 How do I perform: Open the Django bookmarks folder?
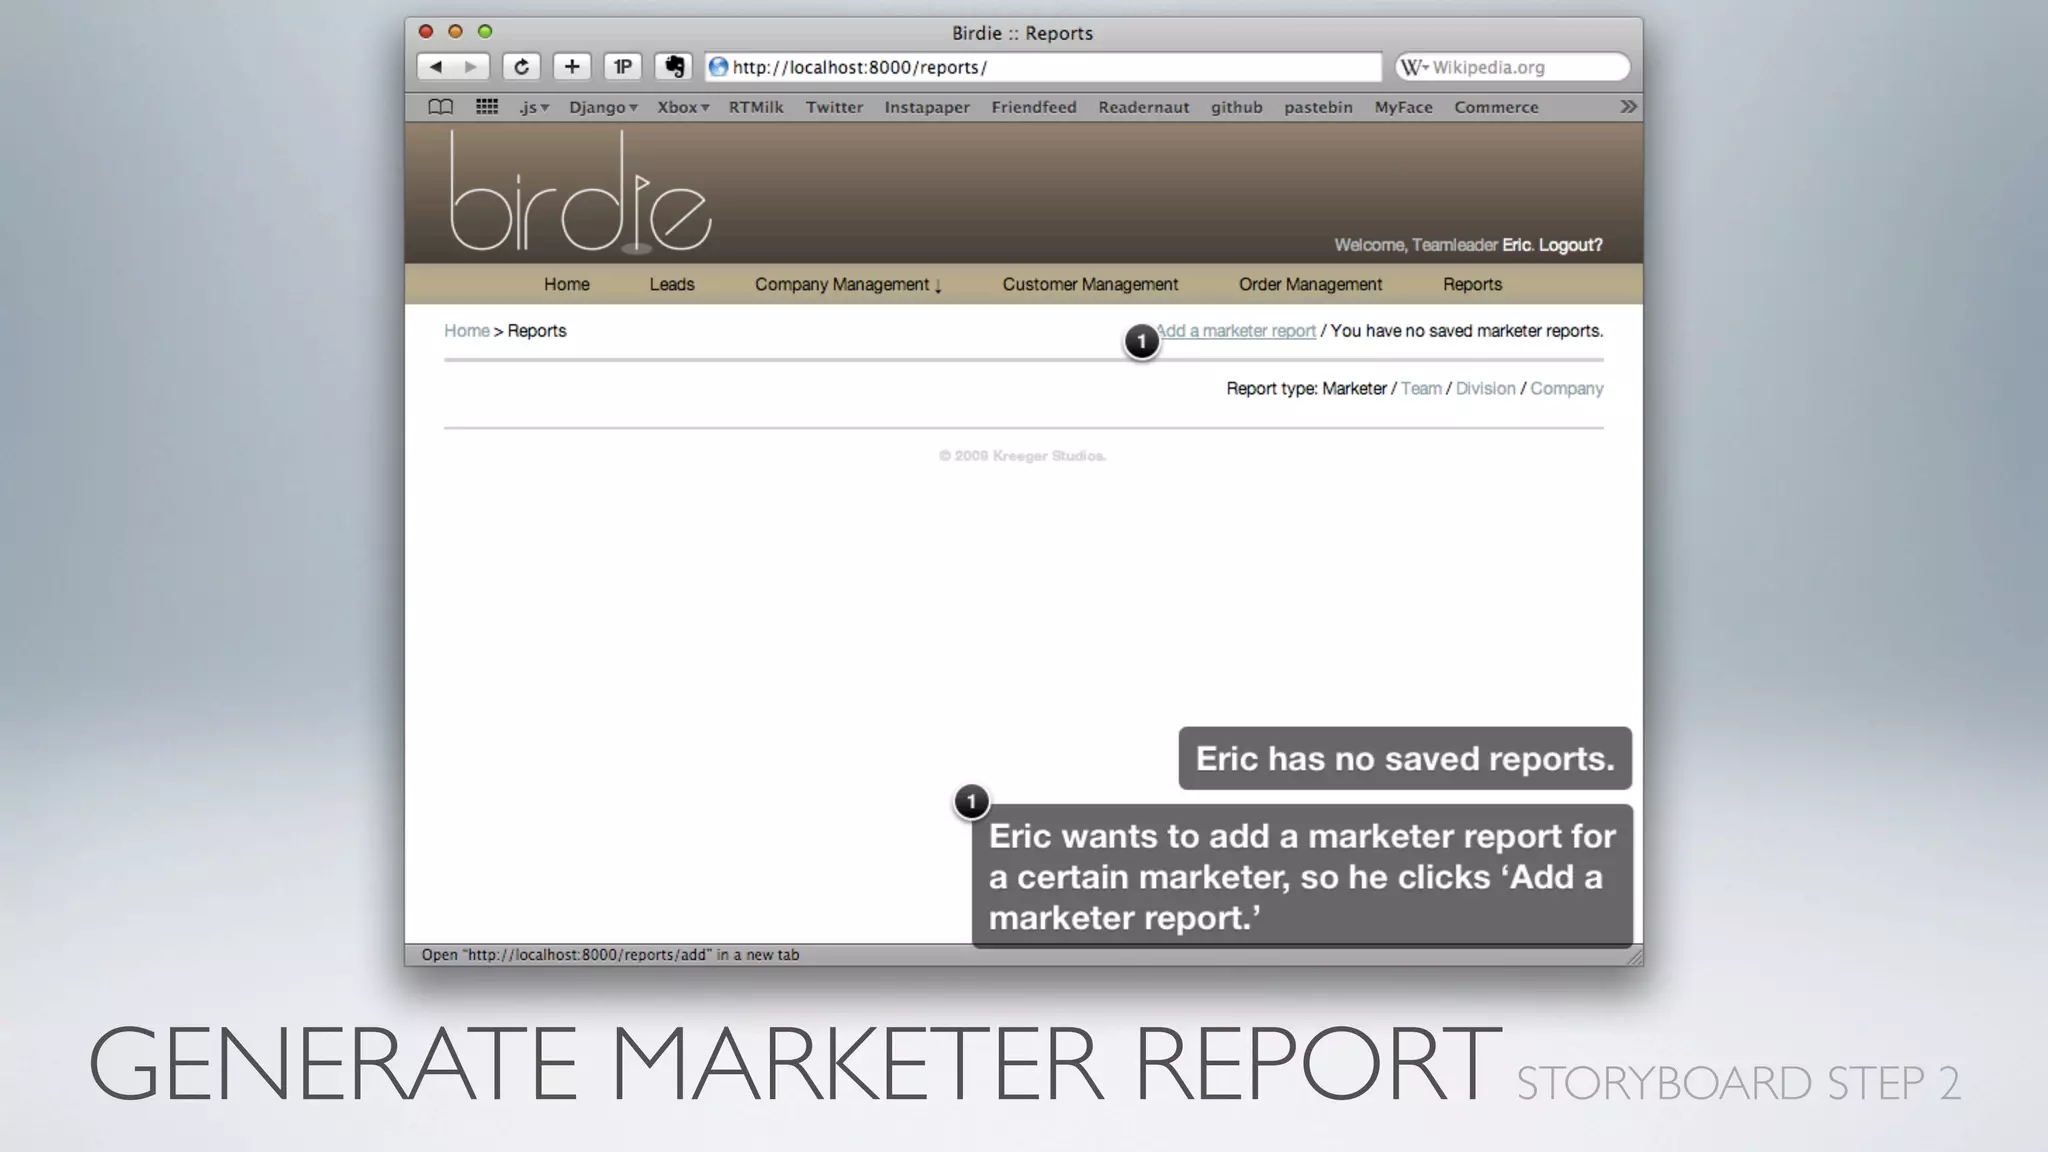pyautogui.click(x=603, y=107)
